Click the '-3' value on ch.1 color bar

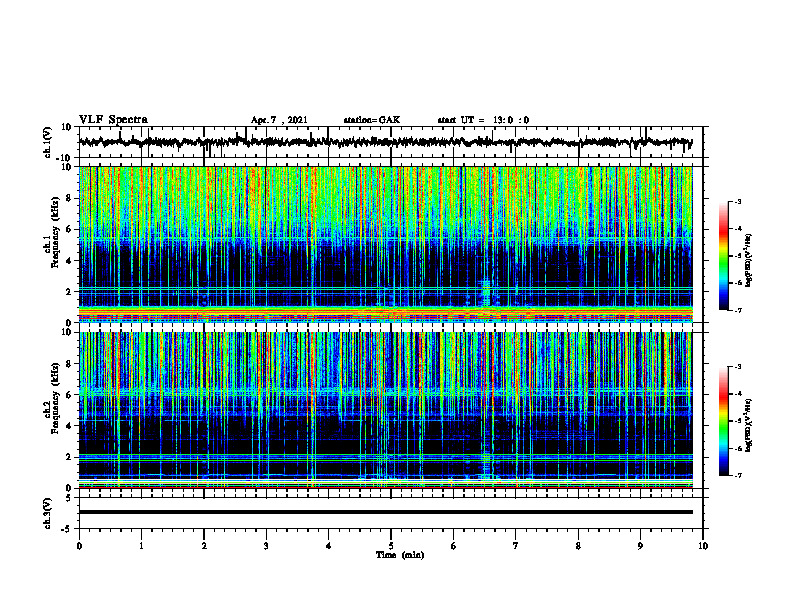(x=738, y=201)
